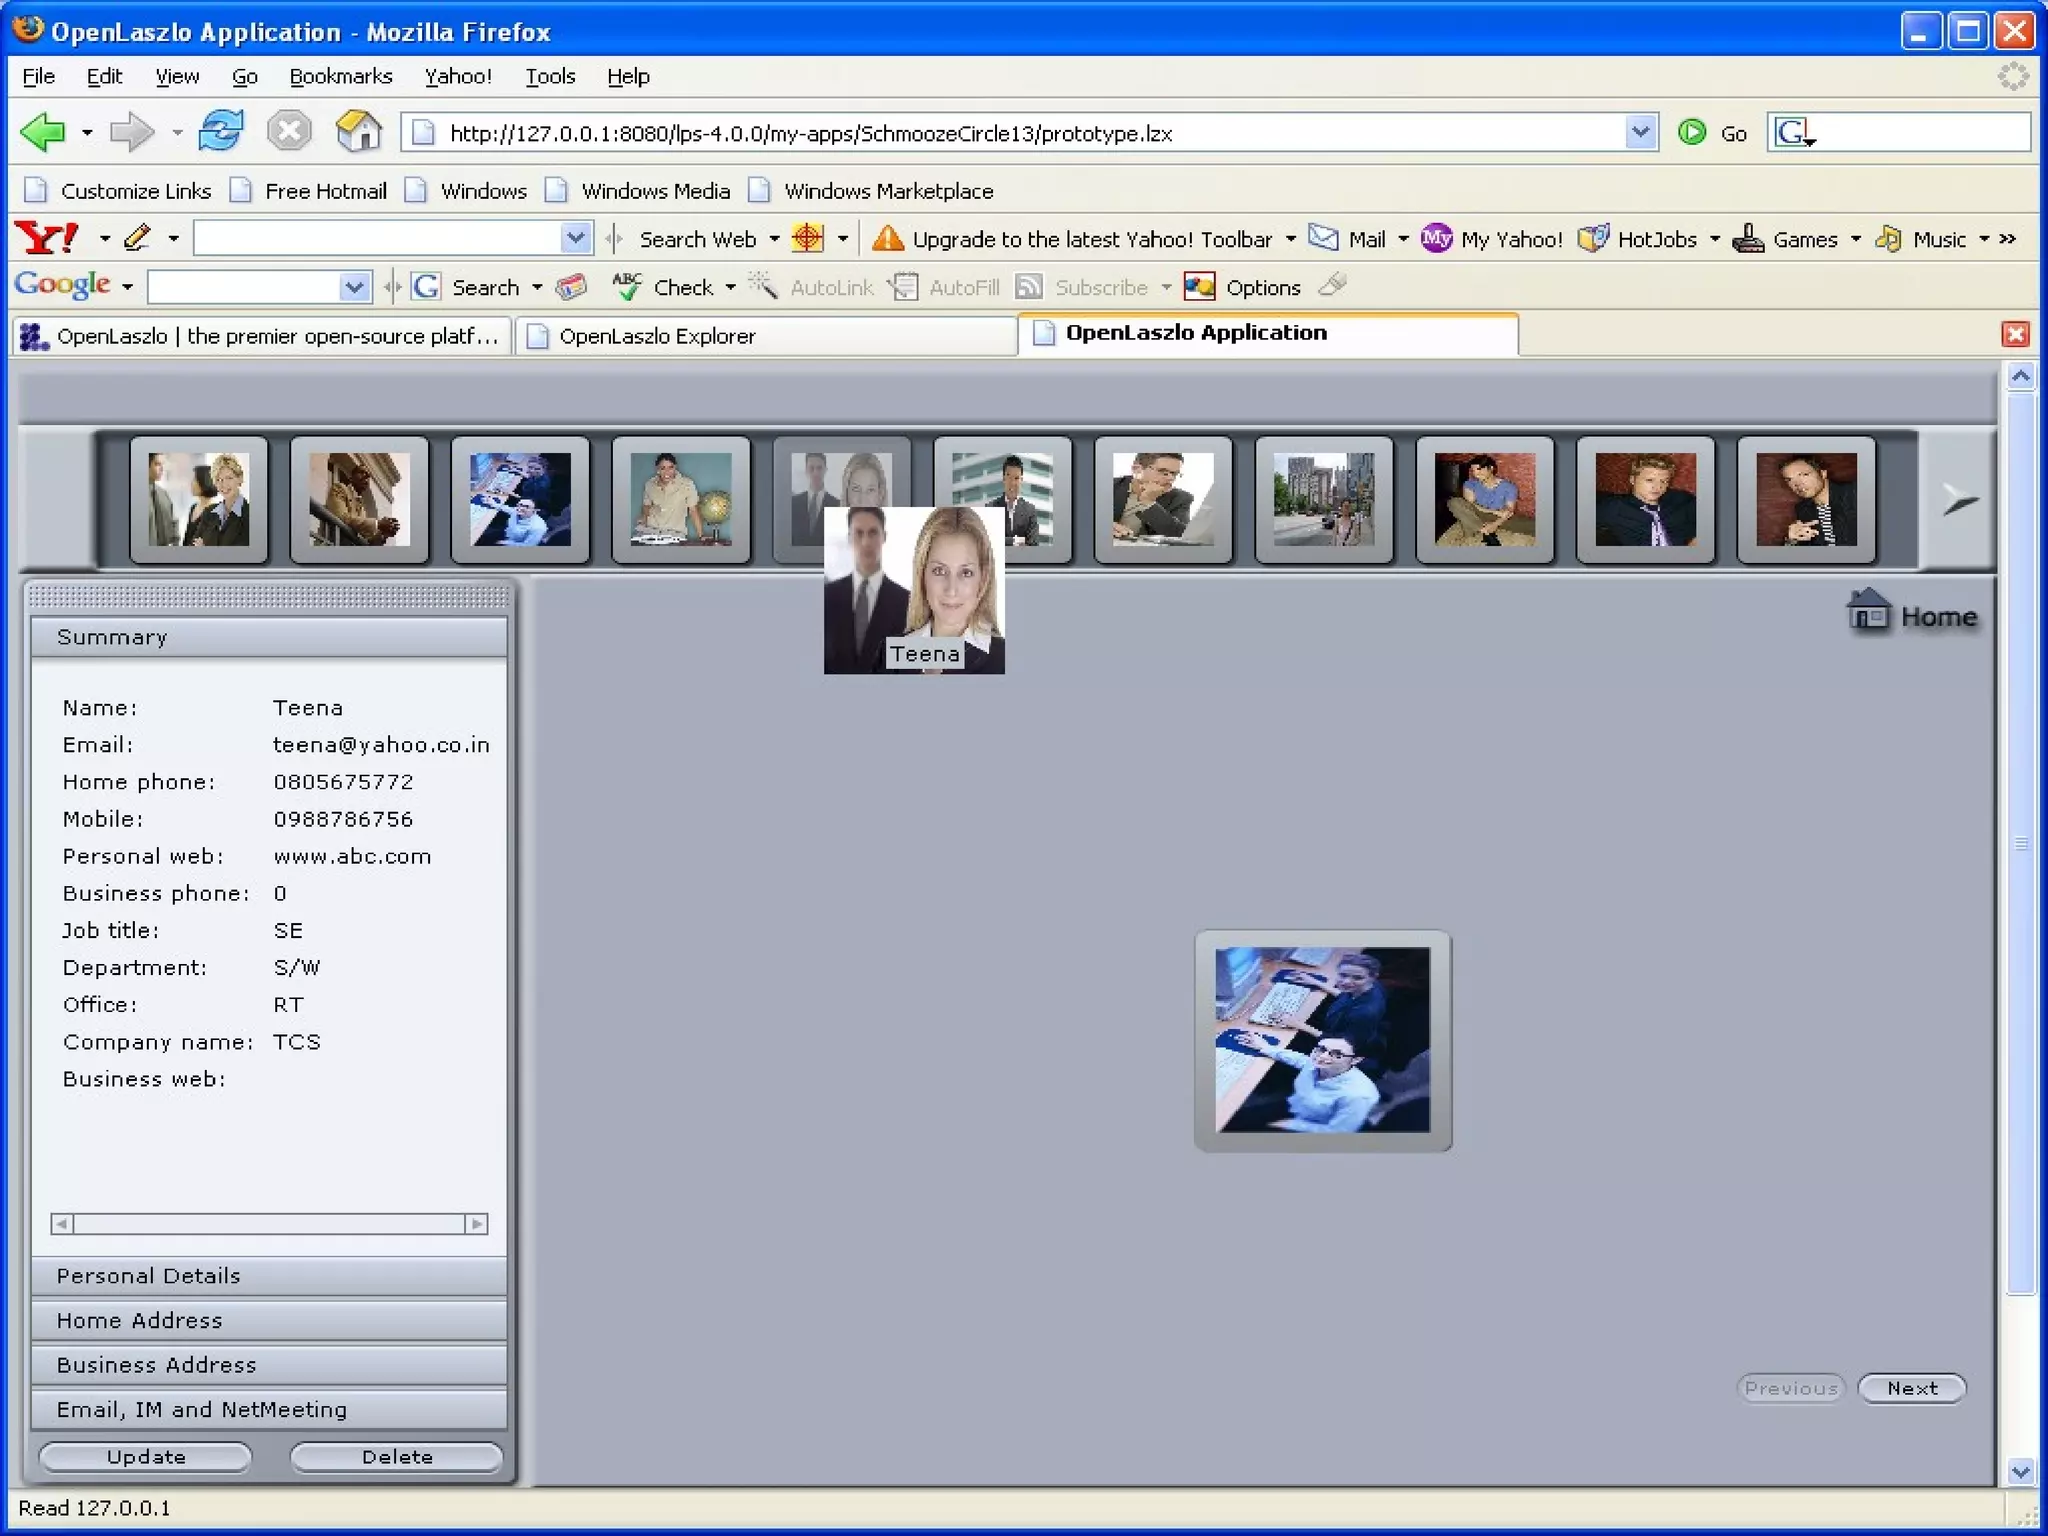
Task: Click the green Back arrow
Action: tap(43, 132)
